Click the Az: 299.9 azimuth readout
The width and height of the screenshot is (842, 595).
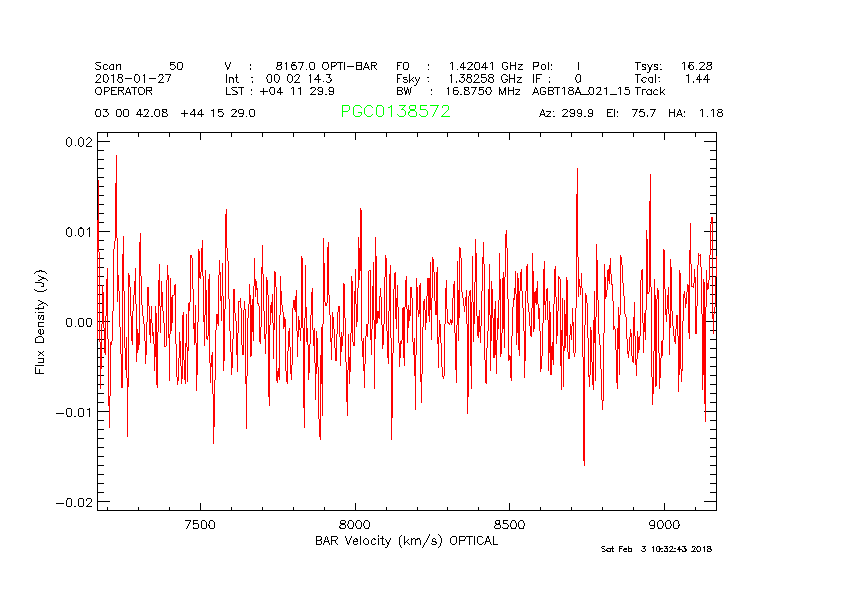pyautogui.click(x=566, y=113)
